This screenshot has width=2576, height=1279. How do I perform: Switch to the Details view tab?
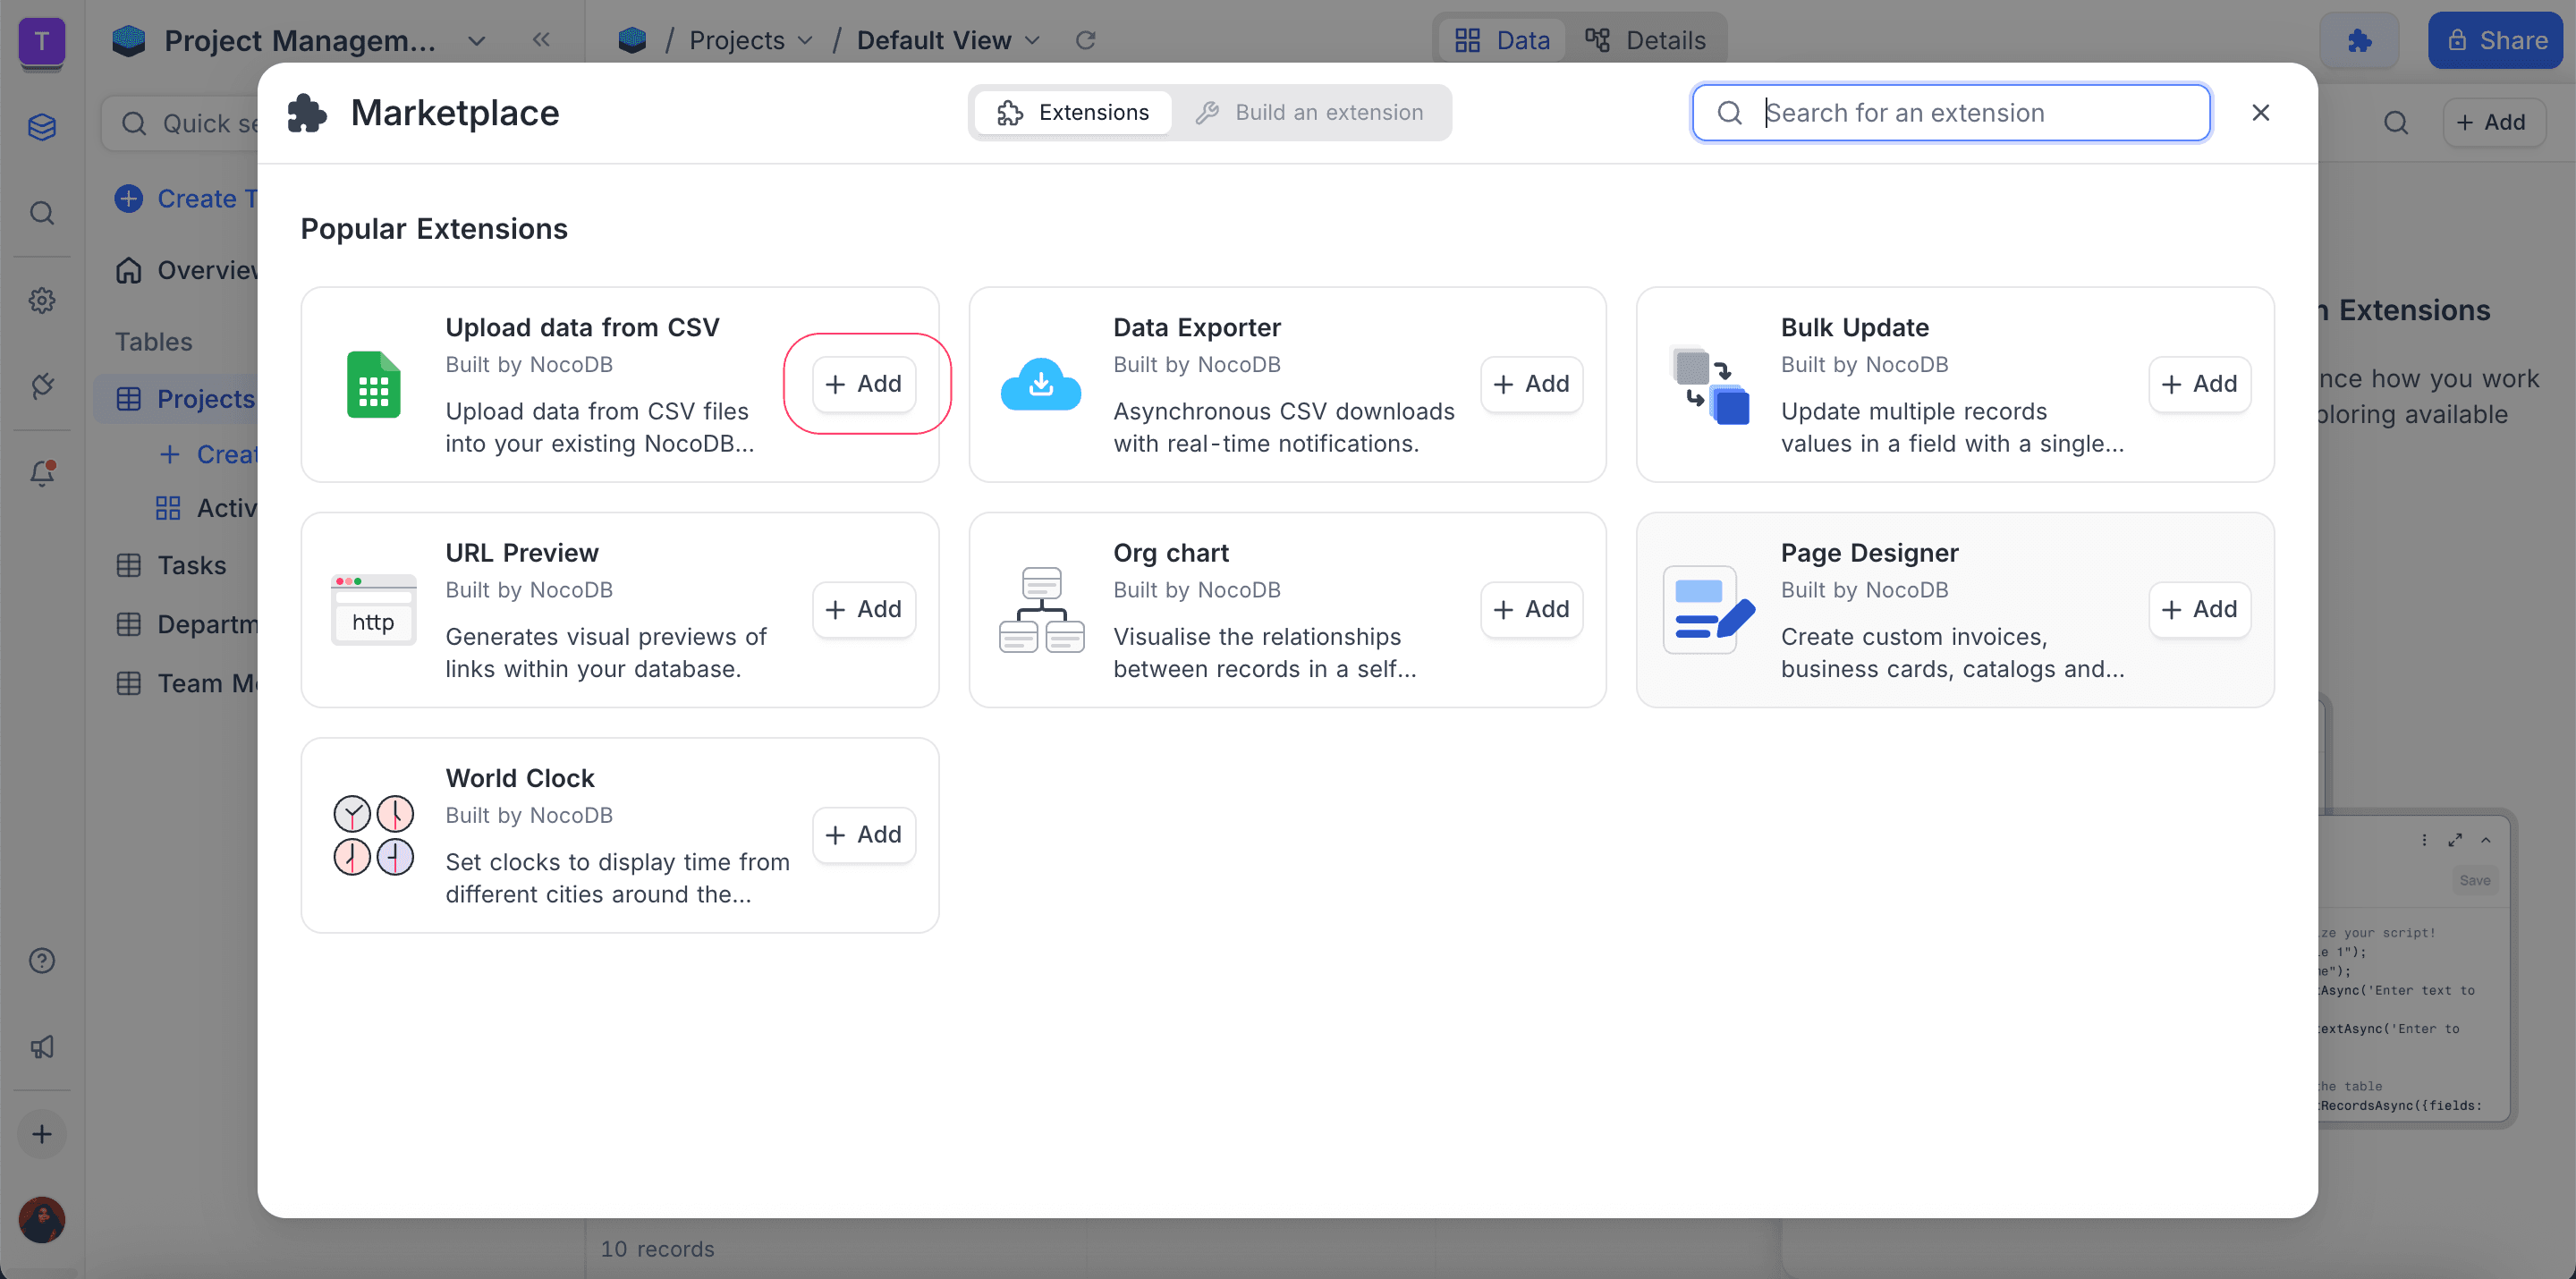(1645, 40)
